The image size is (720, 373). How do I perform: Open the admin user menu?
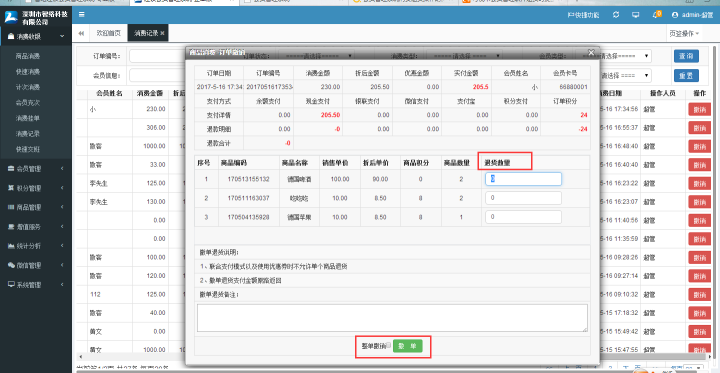[x=692, y=15]
